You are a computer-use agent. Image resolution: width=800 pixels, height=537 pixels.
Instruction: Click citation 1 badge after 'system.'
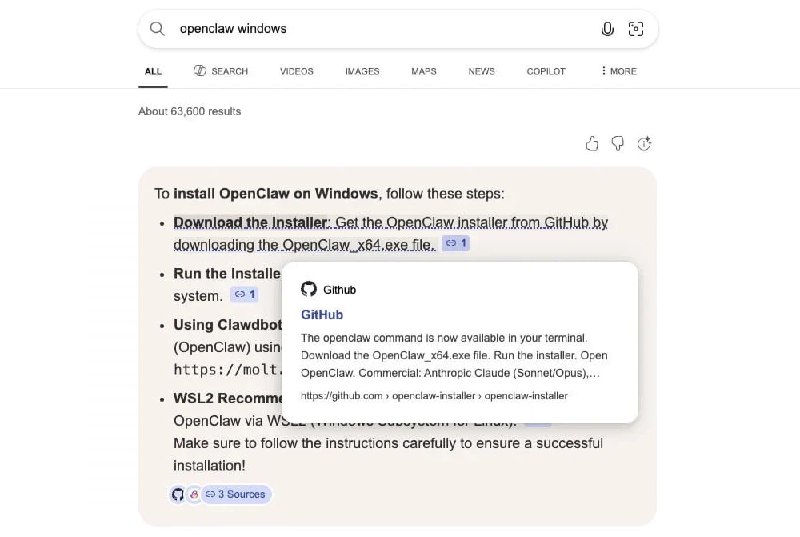tap(244, 294)
